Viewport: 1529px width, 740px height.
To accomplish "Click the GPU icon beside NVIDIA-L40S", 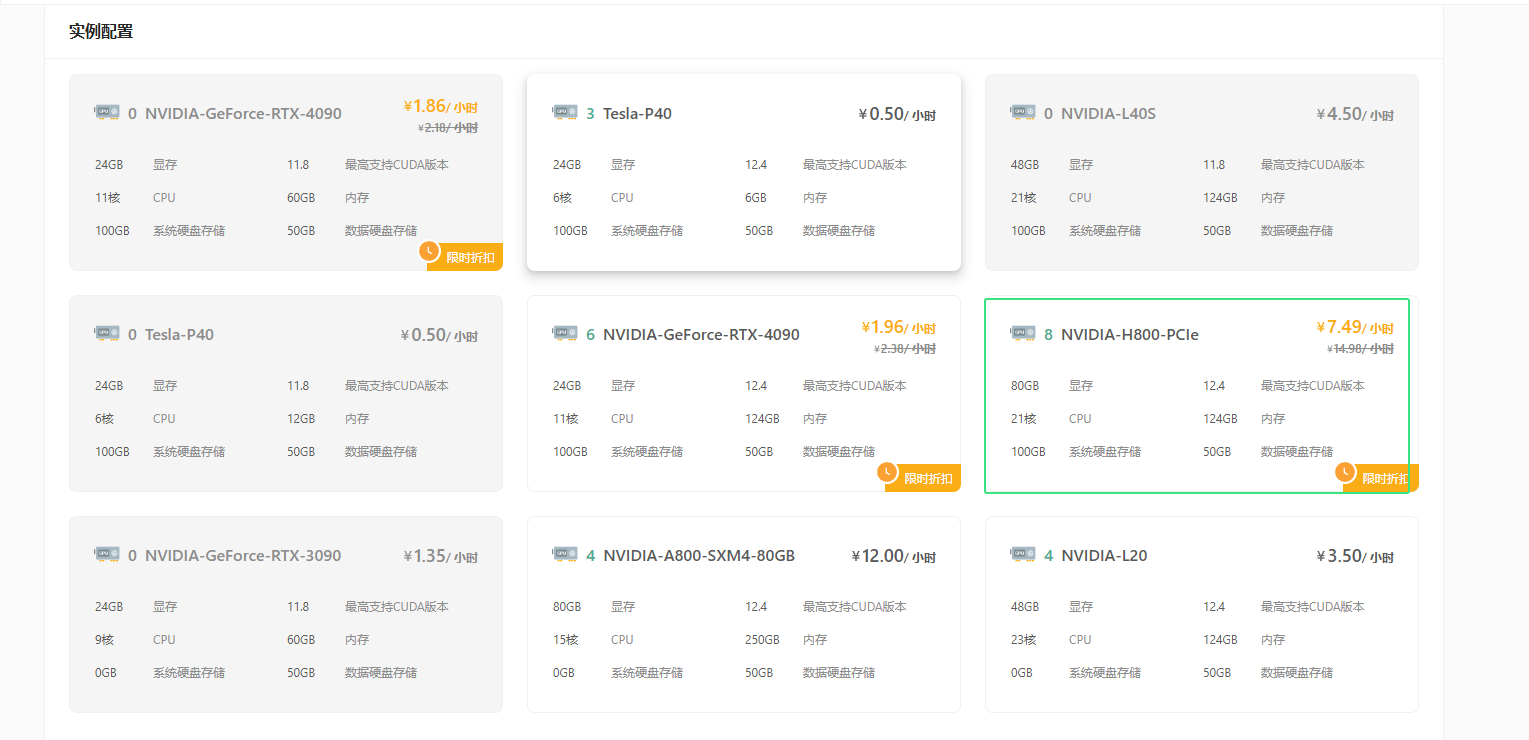I will [1023, 112].
